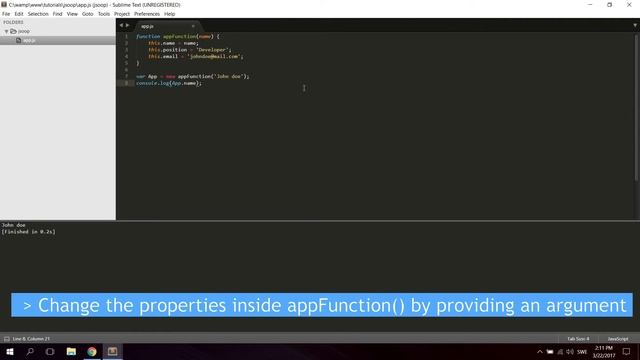Click line number 1 in gutter
Viewport: 640px width, 360px height.
point(127,36)
